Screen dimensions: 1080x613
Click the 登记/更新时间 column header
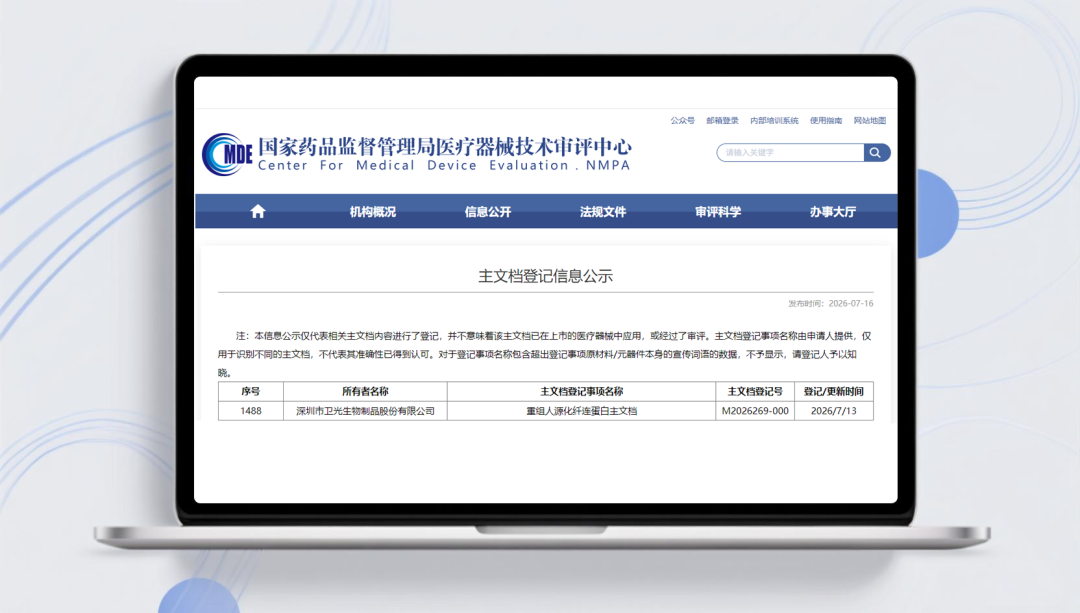pos(833,391)
